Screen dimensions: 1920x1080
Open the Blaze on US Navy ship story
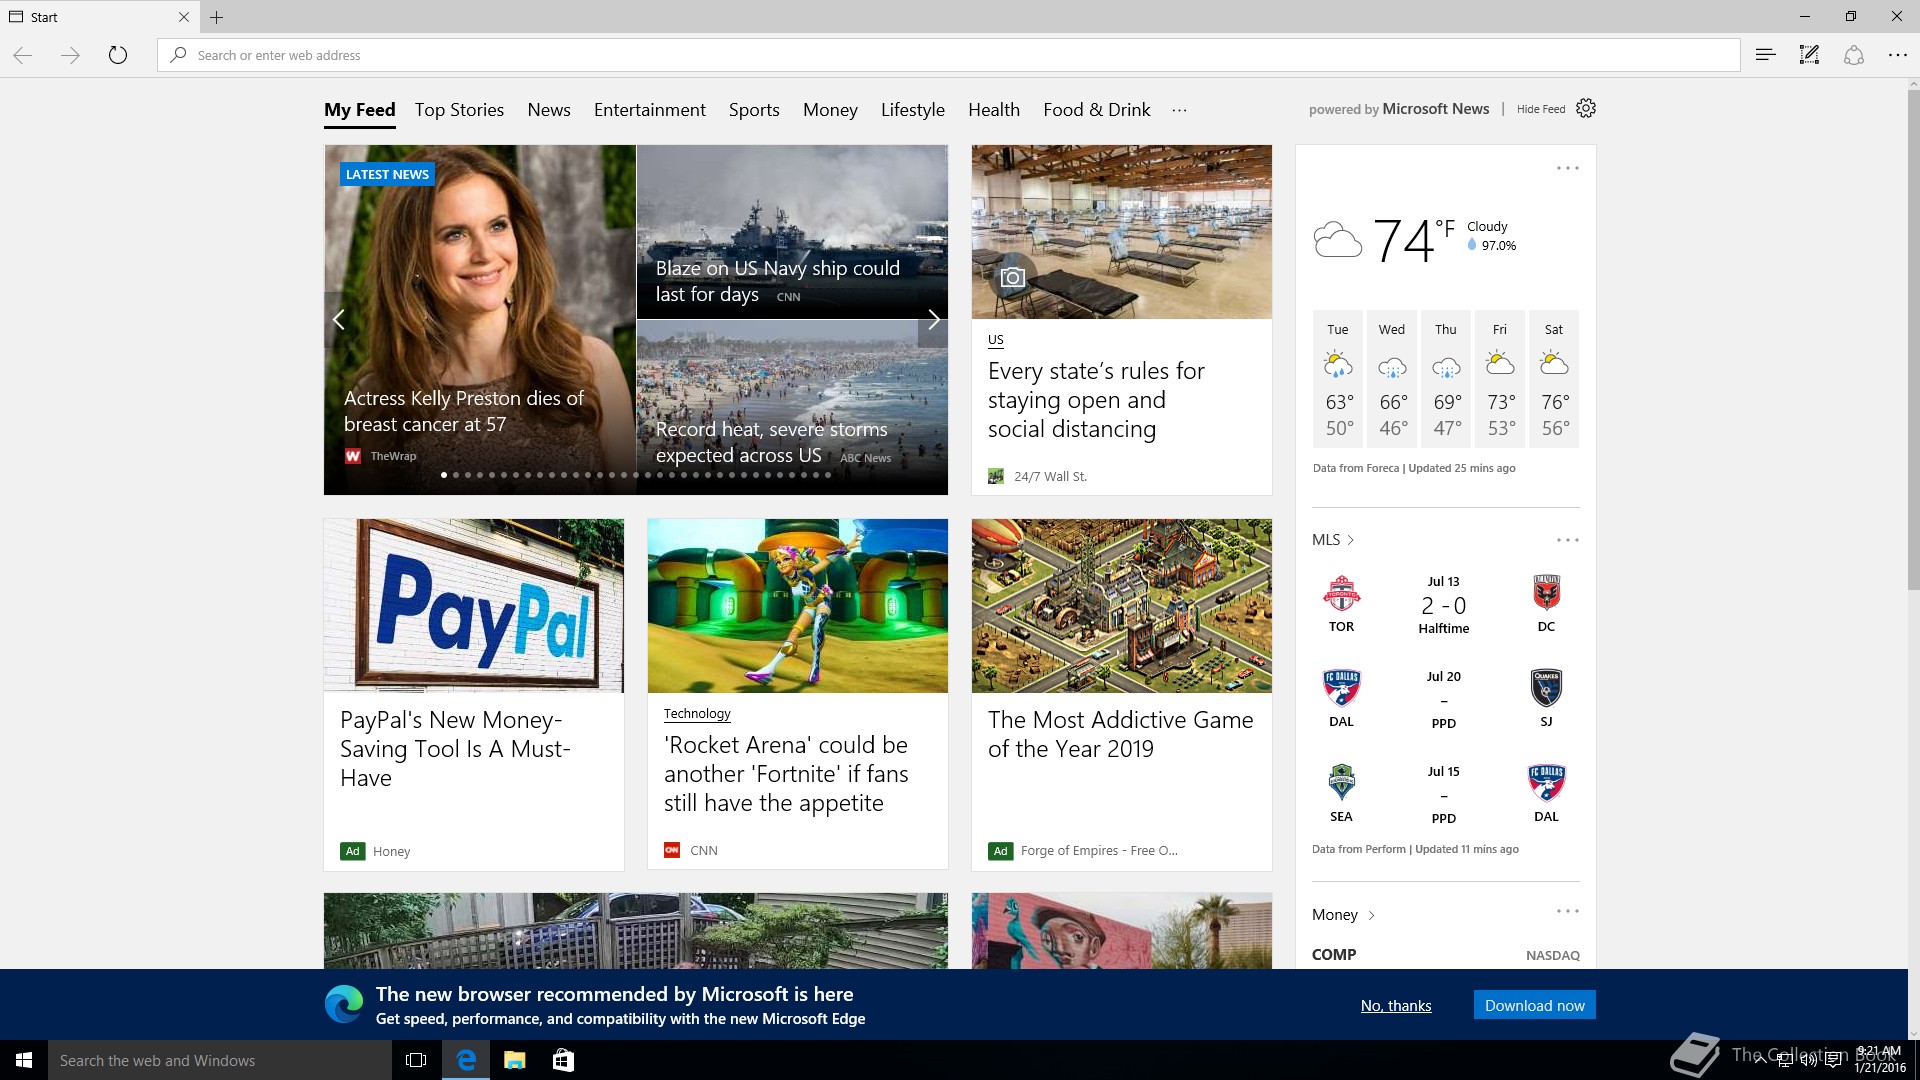coord(778,281)
